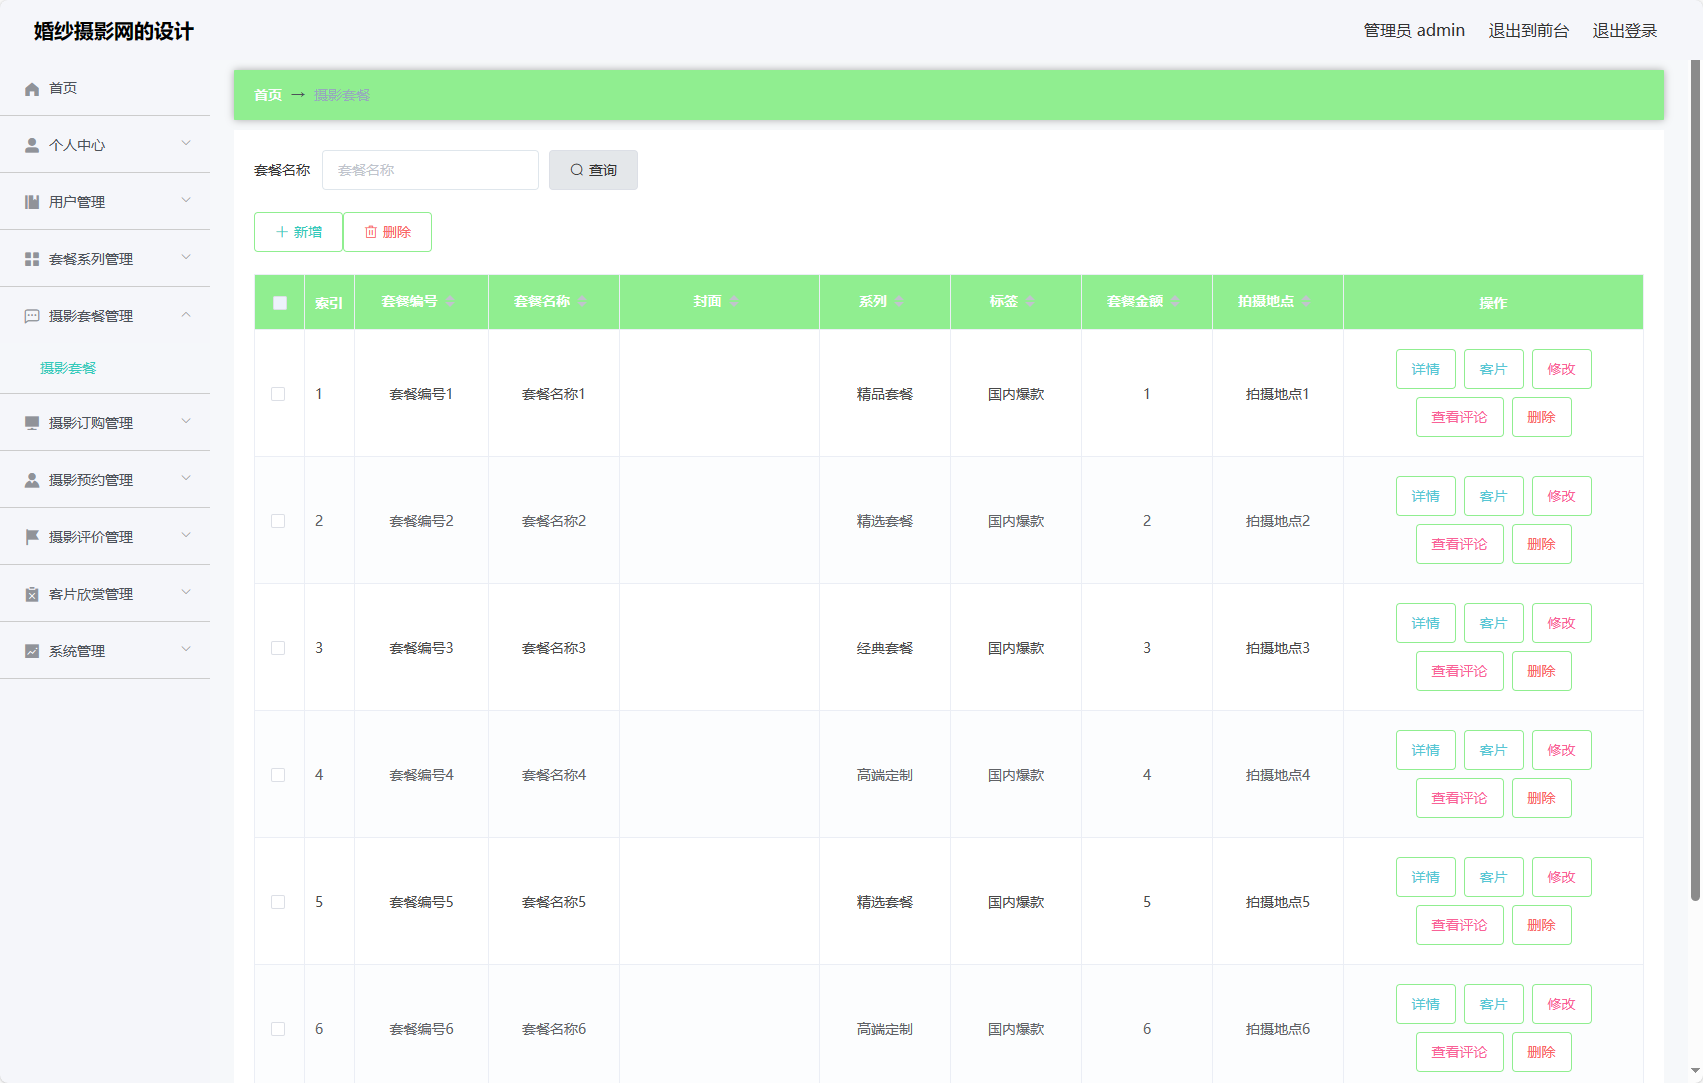This screenshot has width=1703, height=1083.
Task: Click 退出登录 in the top bar
Action: pos(1624,31)
